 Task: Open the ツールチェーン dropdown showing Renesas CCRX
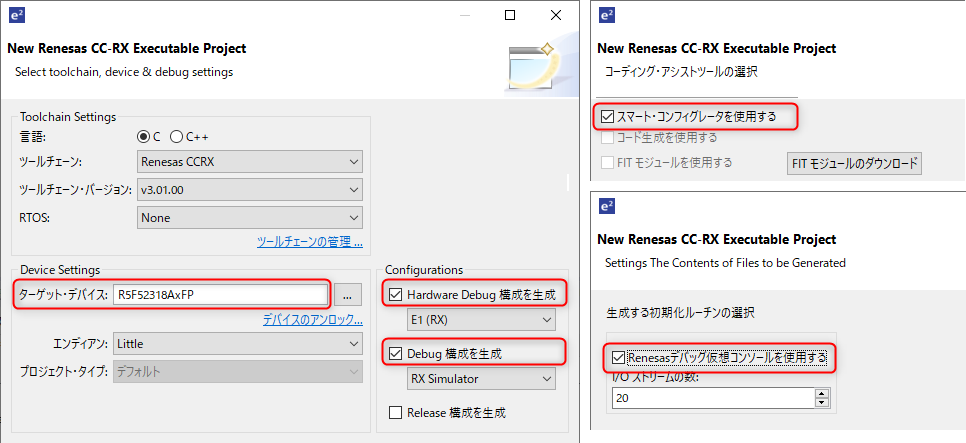click(250, 162)
